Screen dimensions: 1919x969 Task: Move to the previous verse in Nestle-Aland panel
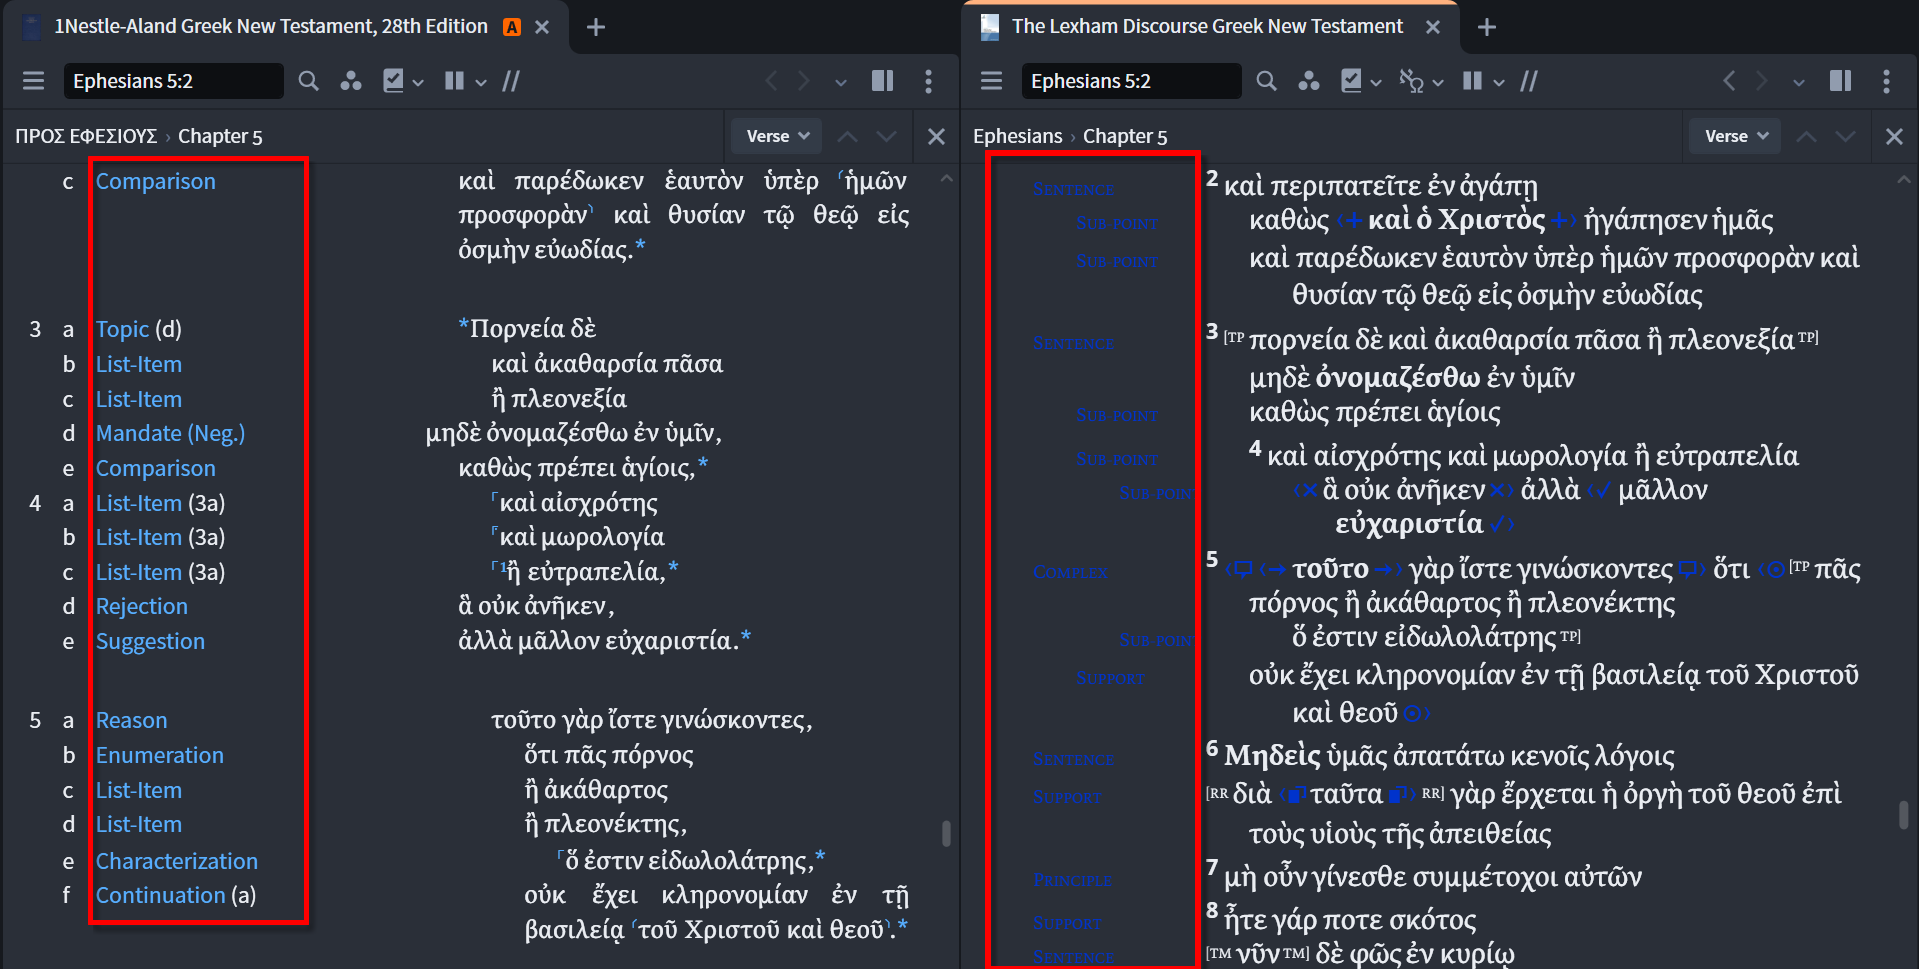click(847, 136)
